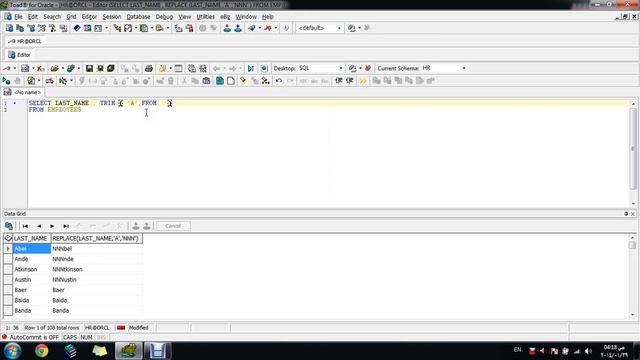The image size is (640, 360).
Task: Click the REPLACE(LAST_NAME,'A','NNN') column header
Action: tap(96, 238)
